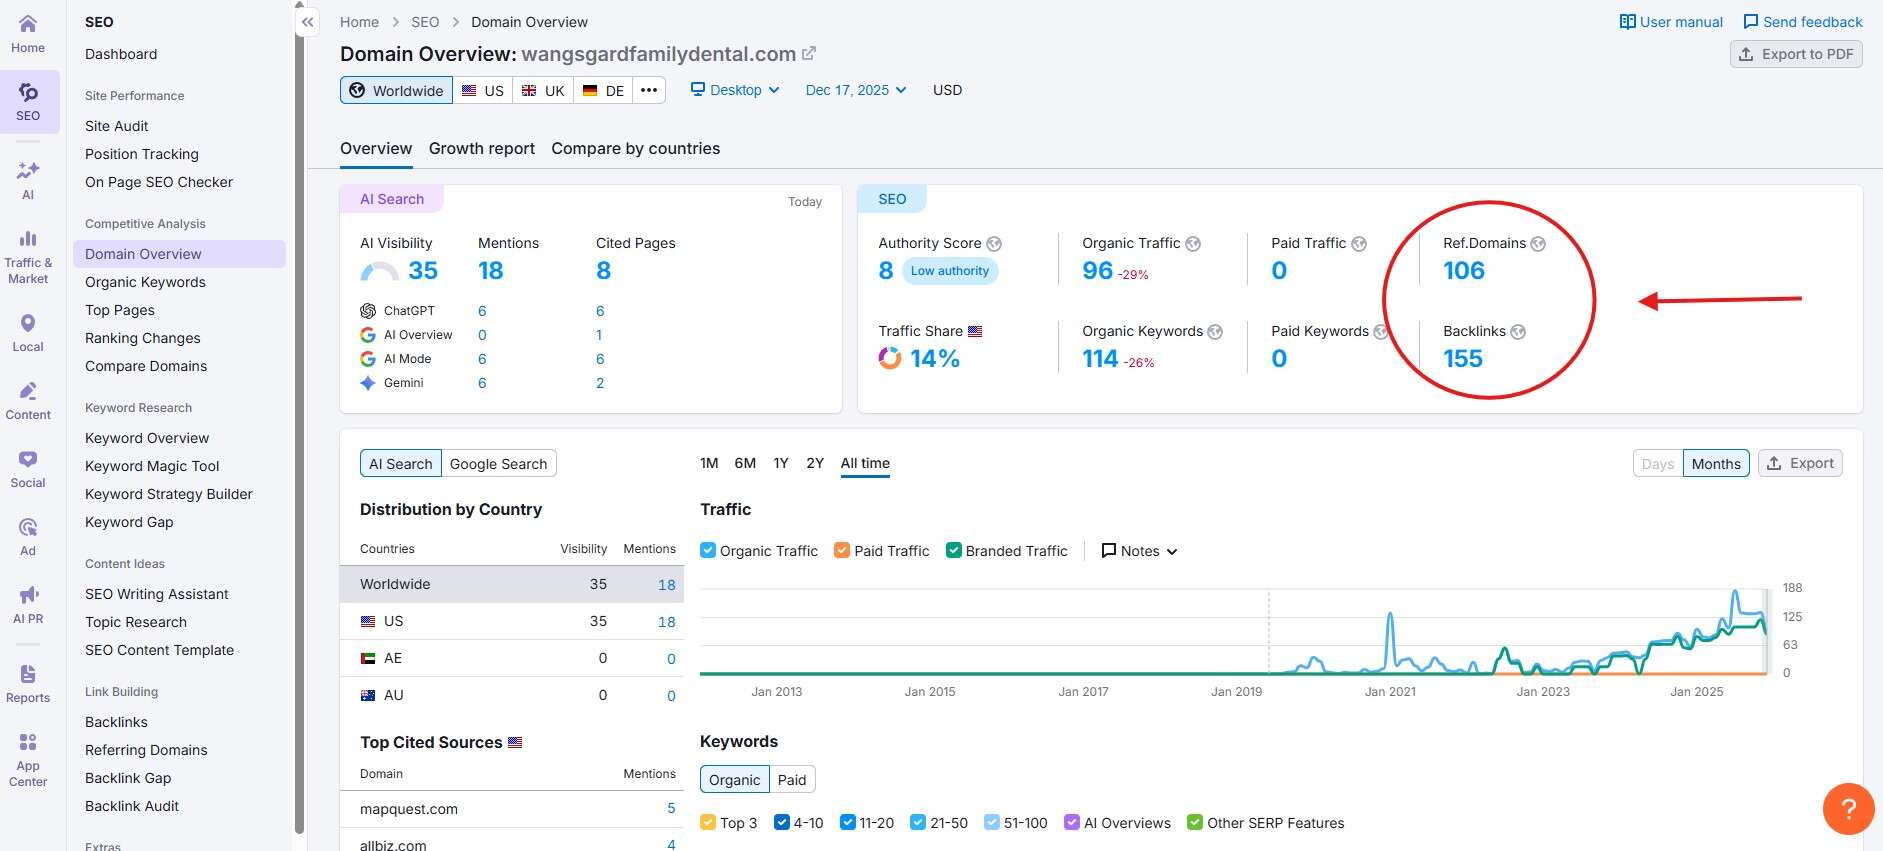1883x851 pixels.
Task: Open Backlink Audit in sidebar
Action: click(132, 806)
